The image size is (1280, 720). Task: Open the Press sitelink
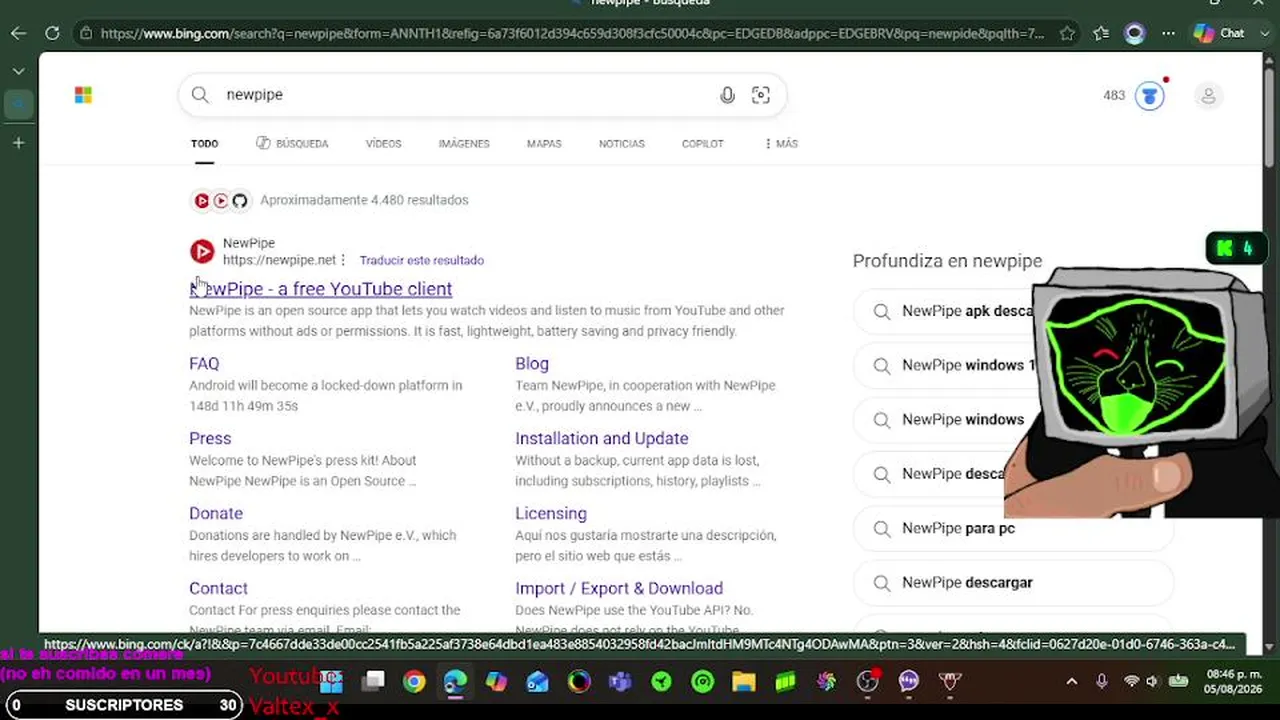point(210,439)
